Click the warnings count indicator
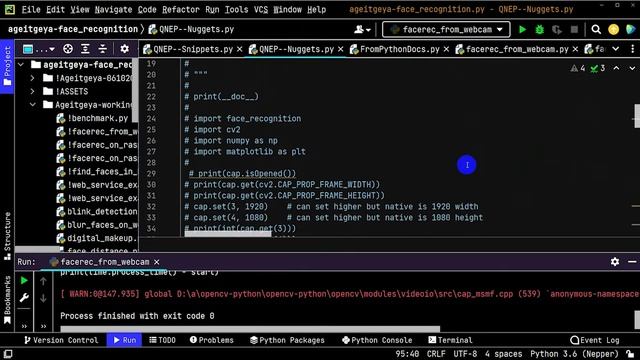 click(578, 68)
